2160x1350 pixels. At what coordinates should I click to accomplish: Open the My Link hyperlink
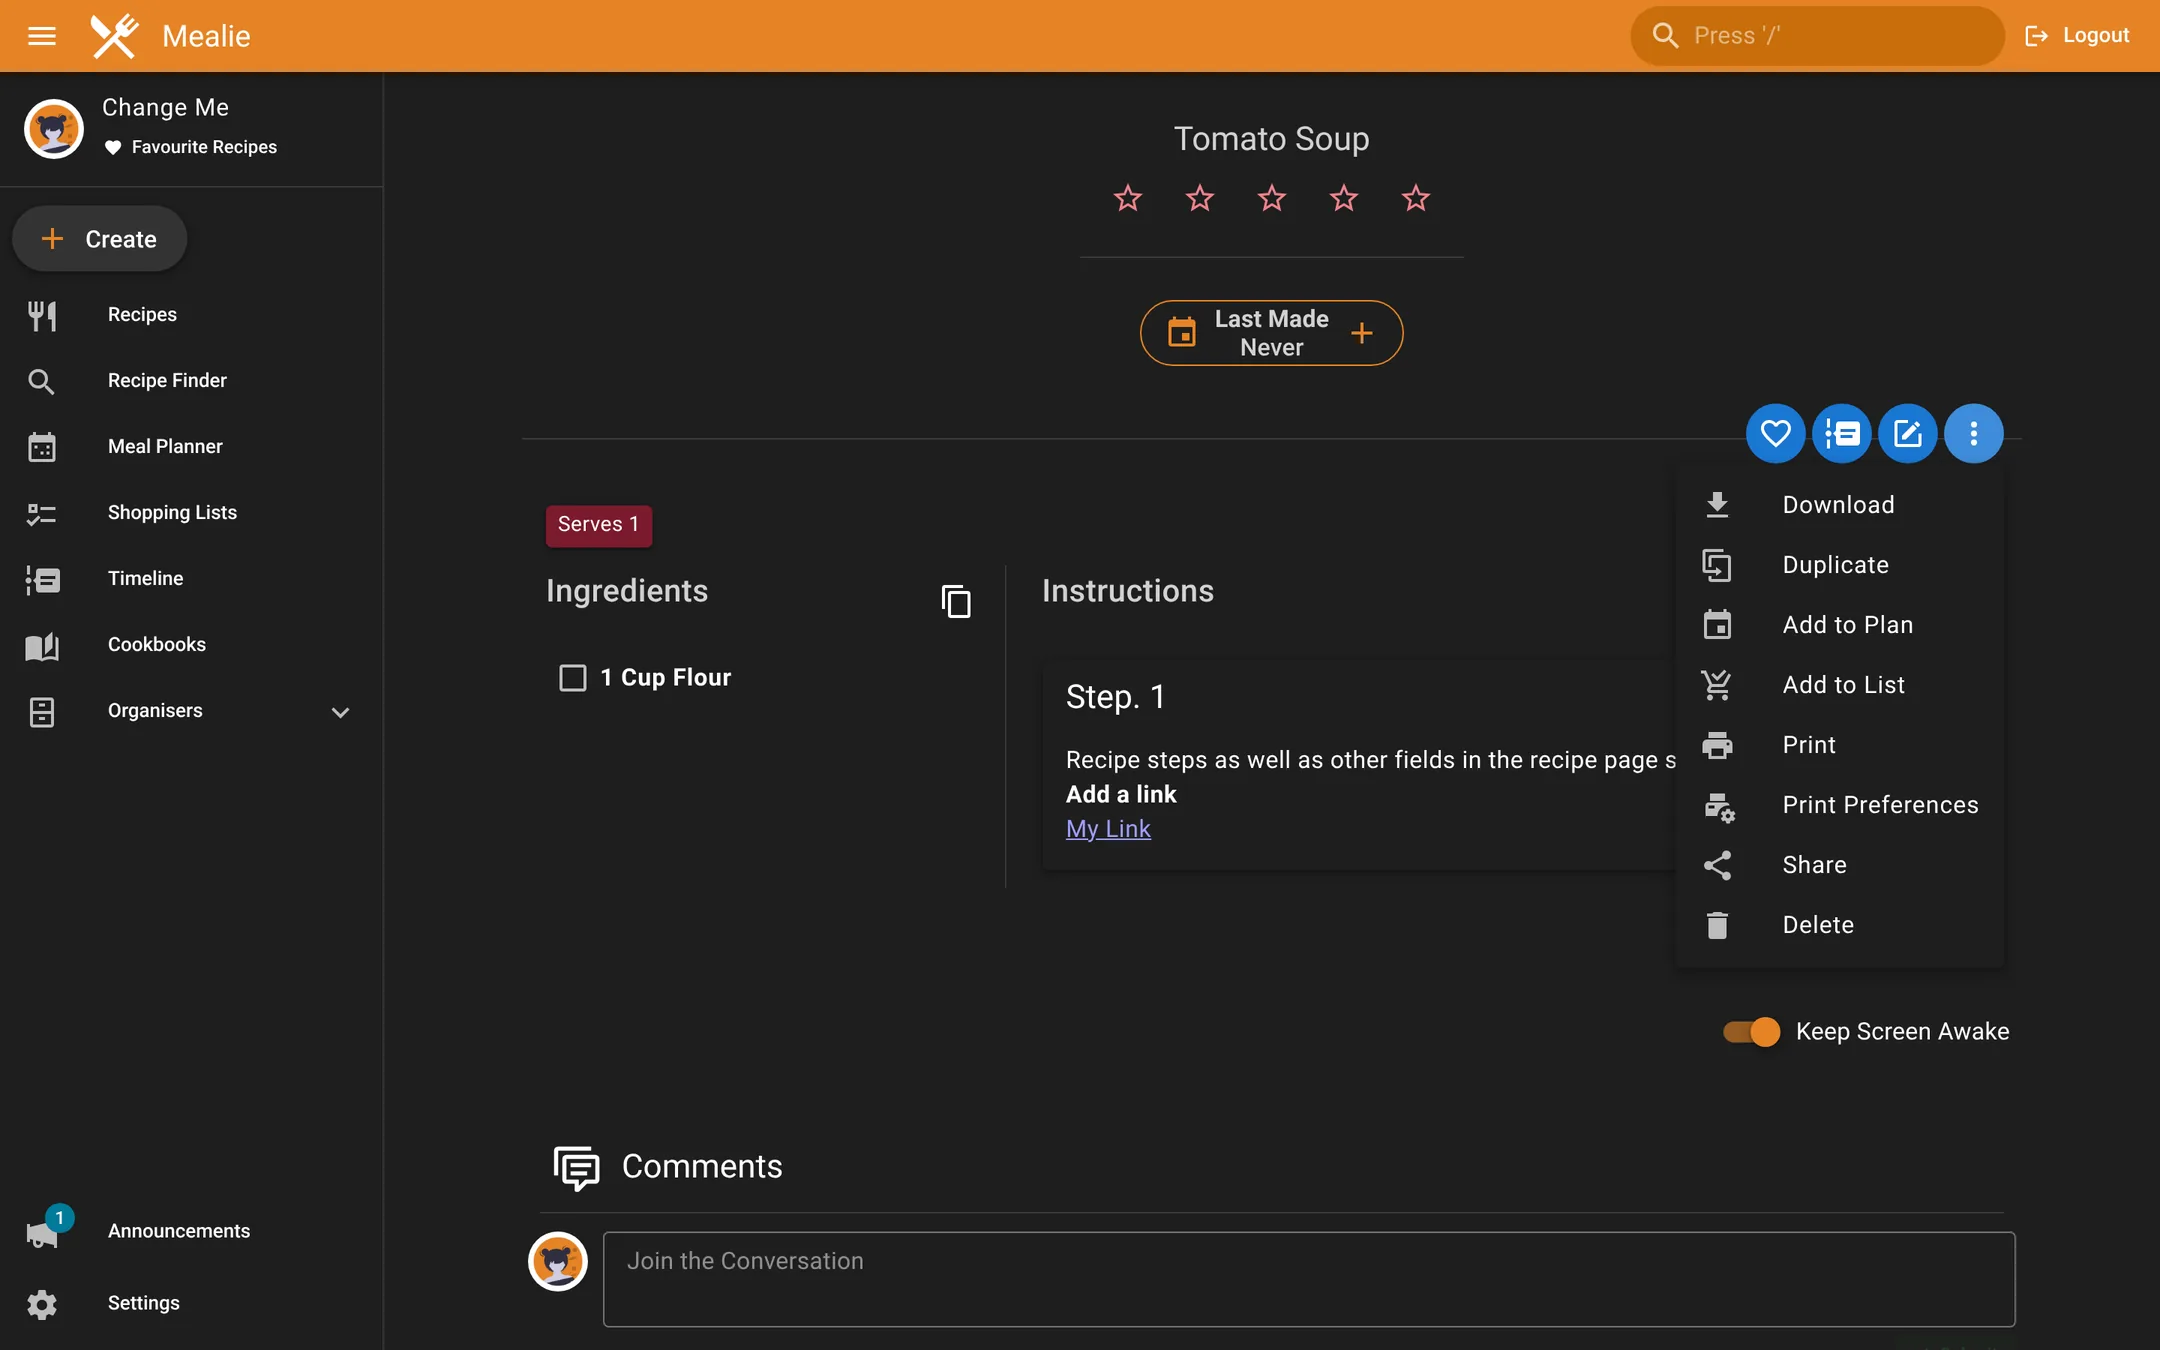point(1108,829)
